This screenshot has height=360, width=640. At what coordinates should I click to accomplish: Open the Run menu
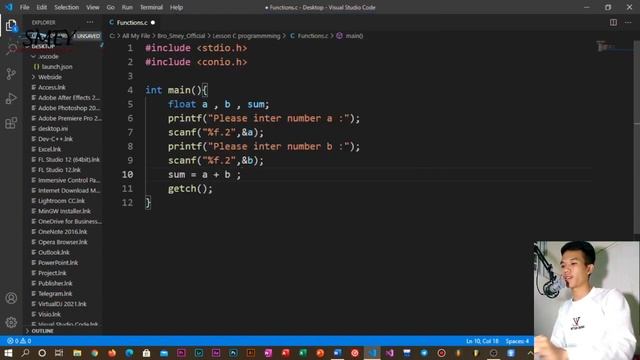pyautogui.click(x=127, y=7)
